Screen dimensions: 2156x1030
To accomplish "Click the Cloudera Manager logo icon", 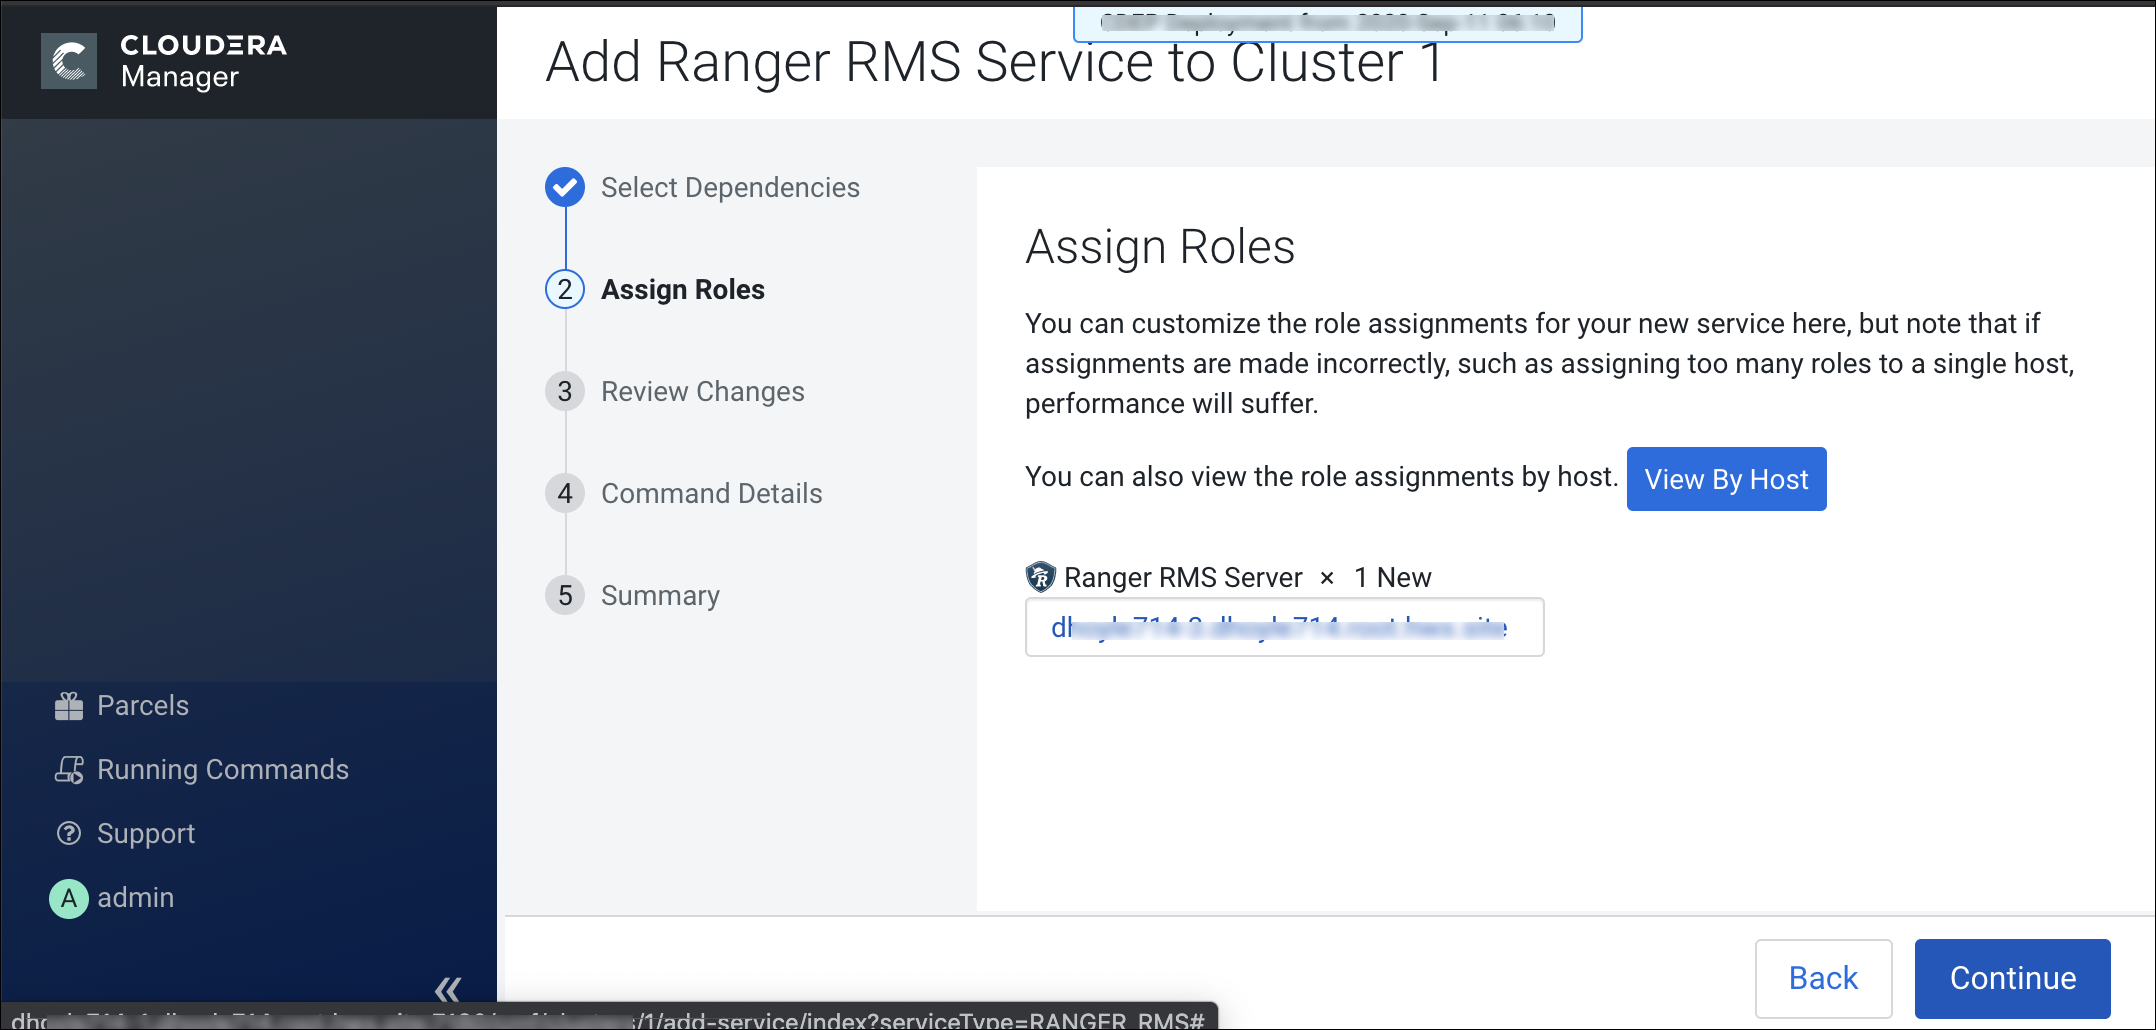I will click(x=69, y=61).
